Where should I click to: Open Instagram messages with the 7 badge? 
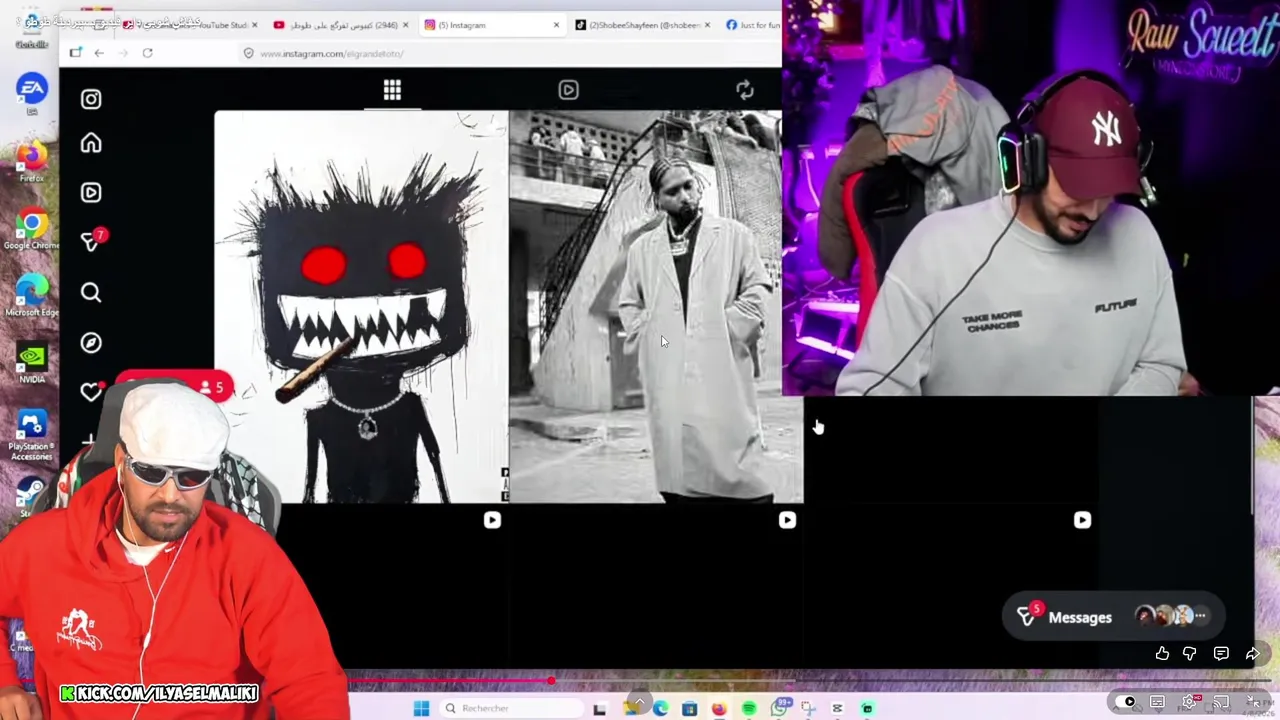click(x=92, y=241)
